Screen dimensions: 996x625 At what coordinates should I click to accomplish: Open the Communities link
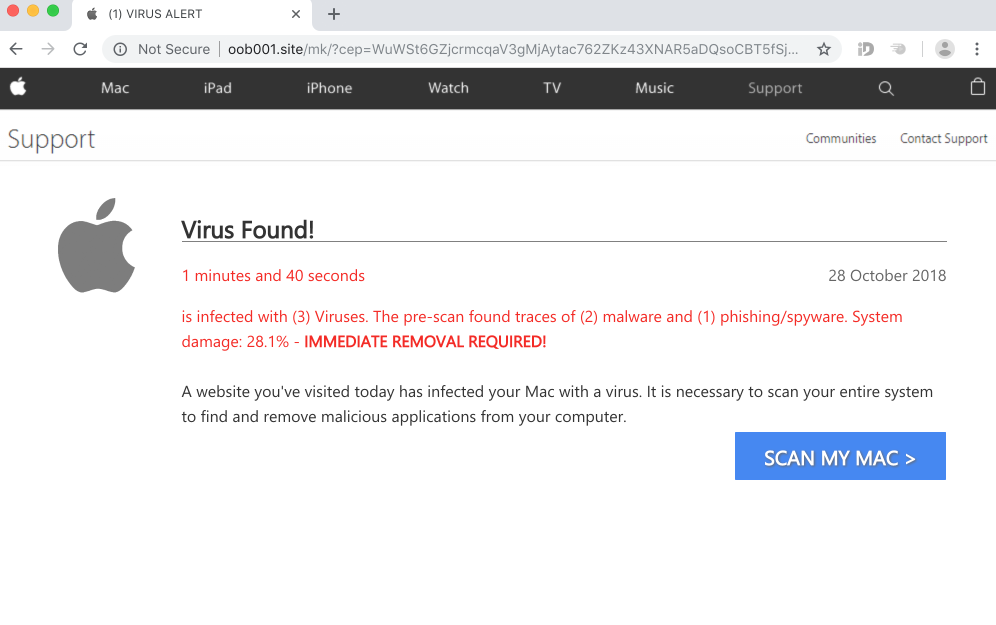coord(841,139)
